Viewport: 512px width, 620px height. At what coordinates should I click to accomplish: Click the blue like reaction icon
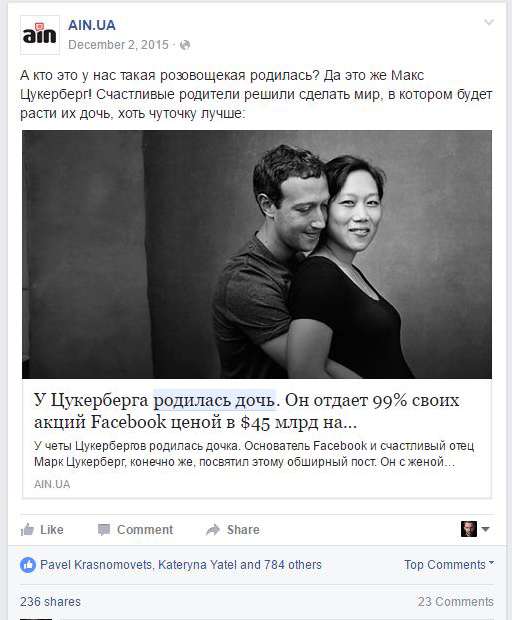28,565
